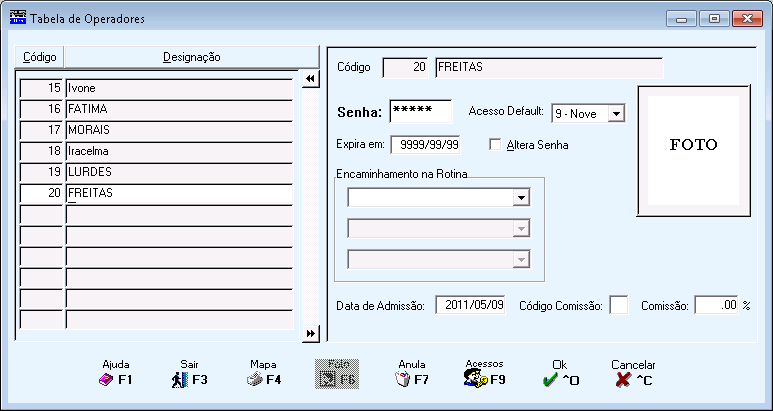Close the Tabela de Operadores window
This screenshot has height=411, width=773.
[747, 19]
